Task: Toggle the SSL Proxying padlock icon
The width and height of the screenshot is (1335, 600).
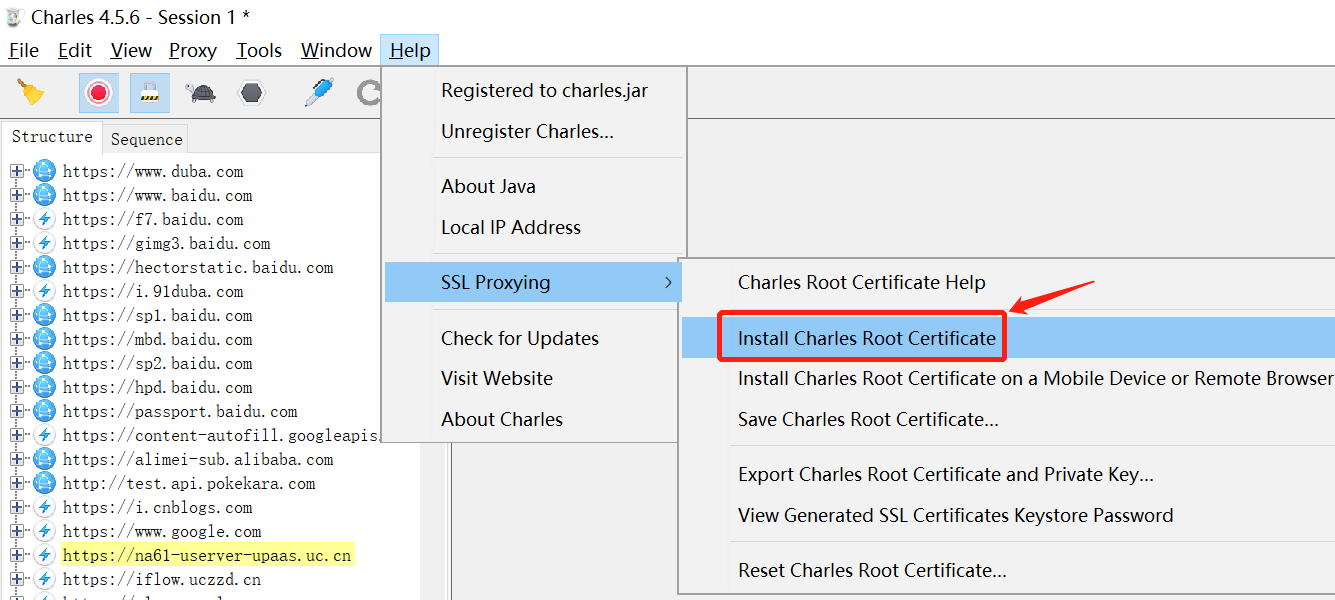Action: [150, 93]
